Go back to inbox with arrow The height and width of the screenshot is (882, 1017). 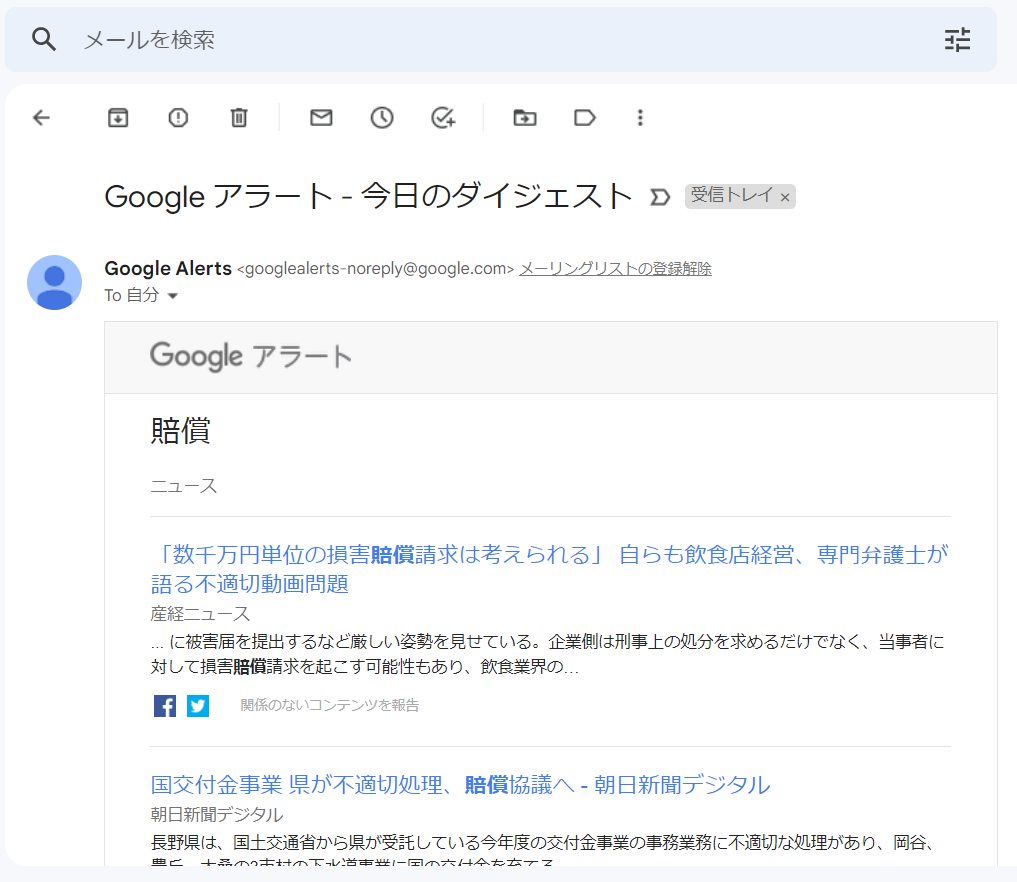click(42, 117)
